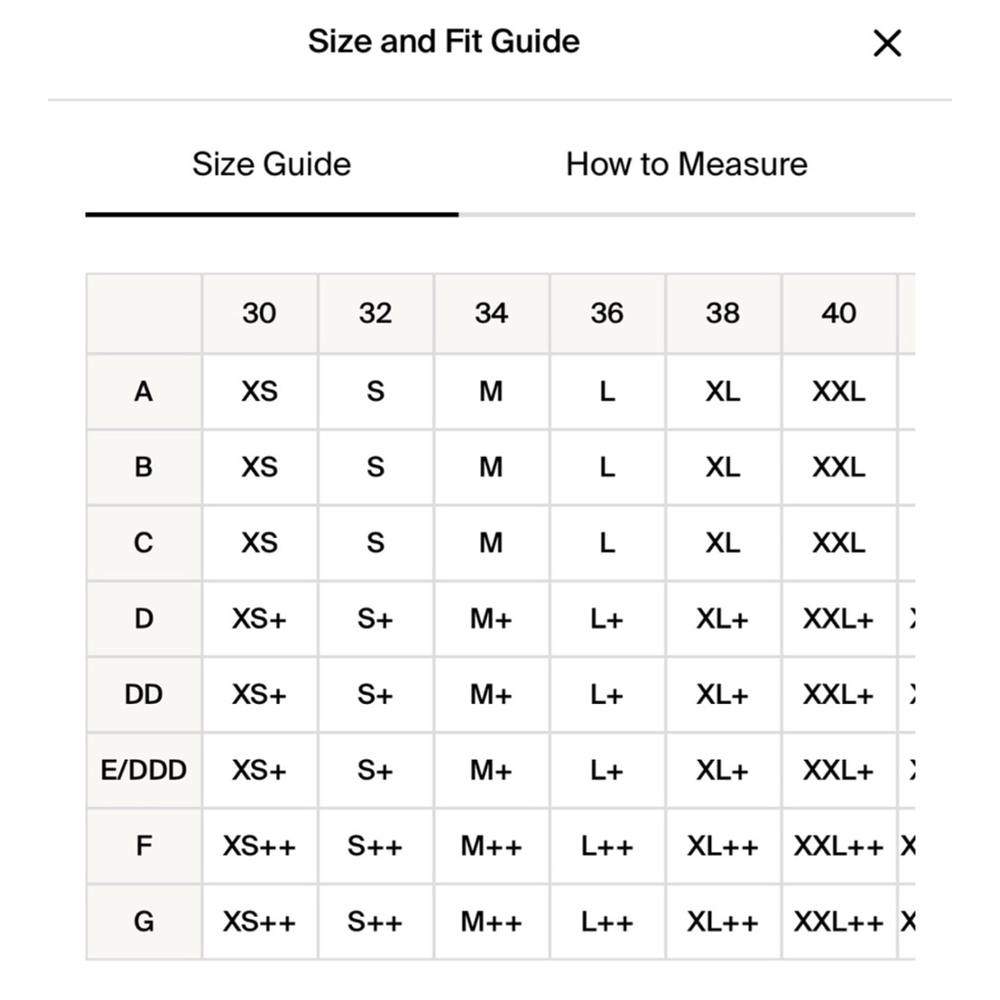Switch to the How to Measure tab
This screenshot has height=1000, width=1000.
[687, 165]
